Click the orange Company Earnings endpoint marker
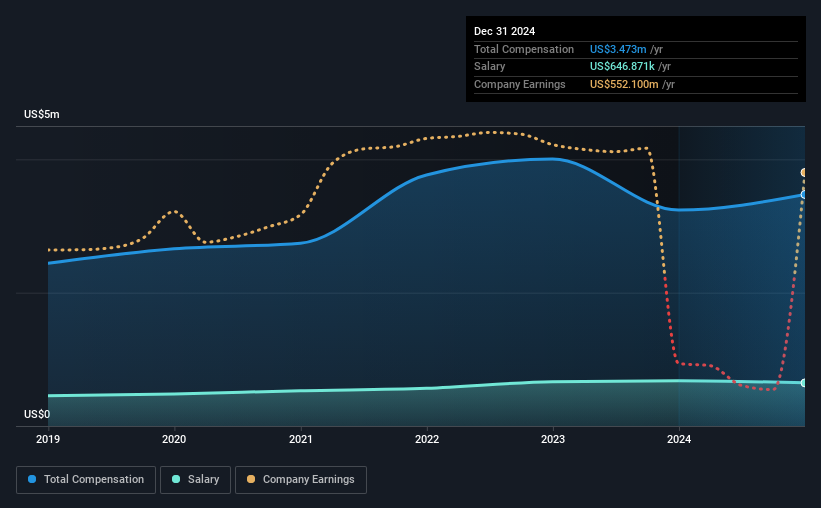The height and width of the screenshot is (508, 821). coord(804,173)
